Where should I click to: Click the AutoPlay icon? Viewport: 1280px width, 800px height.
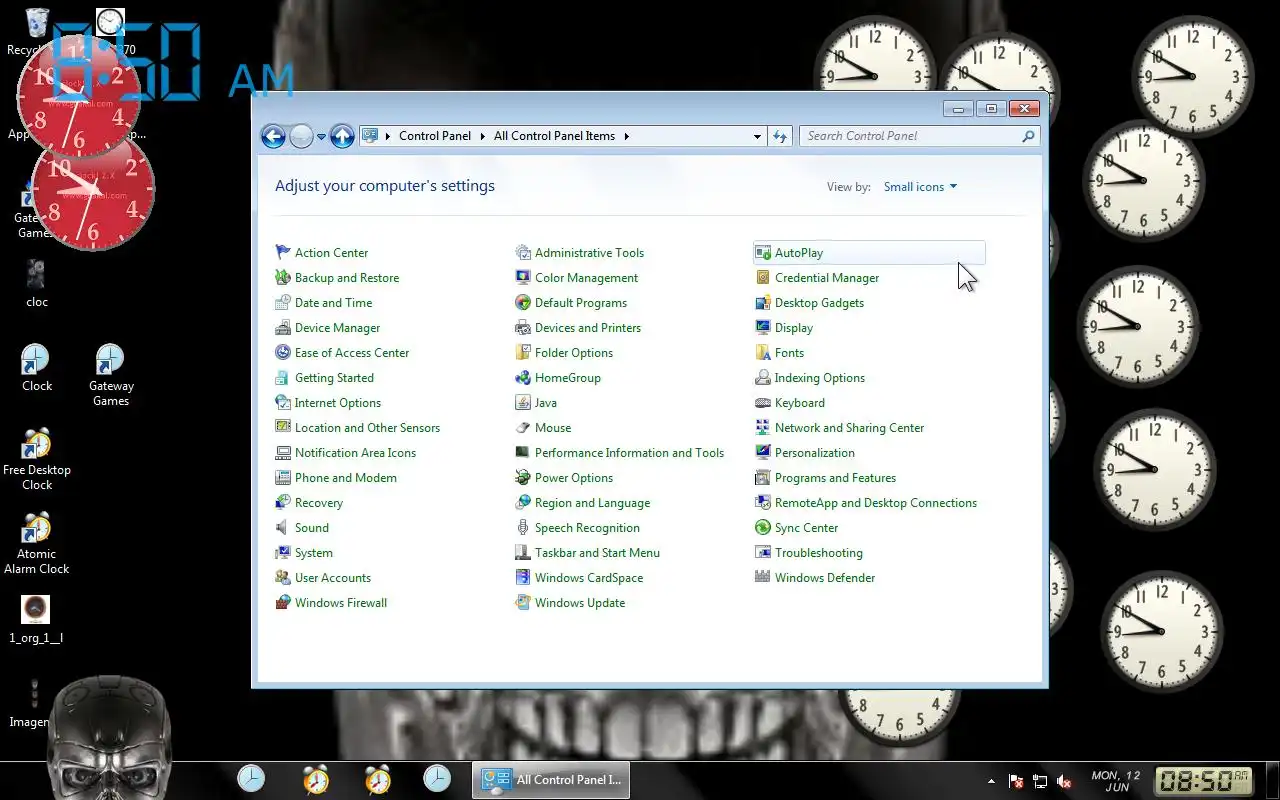point(763,253)
